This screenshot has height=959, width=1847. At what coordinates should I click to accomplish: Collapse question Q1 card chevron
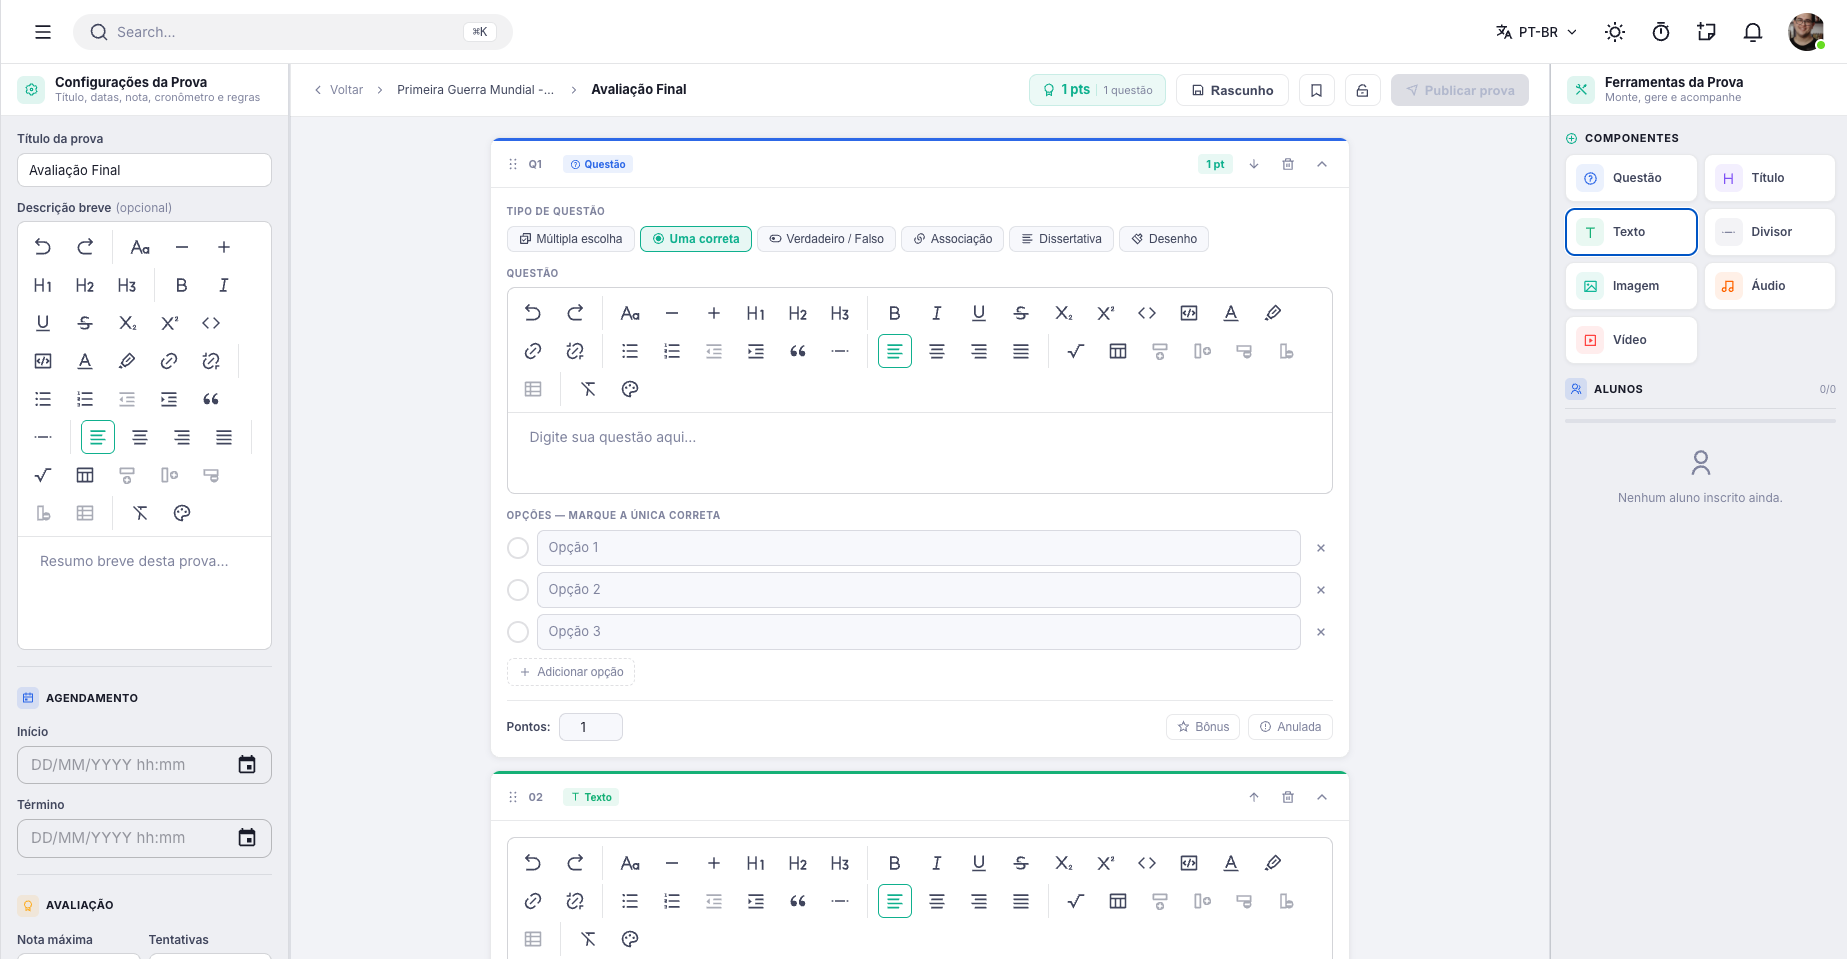pos(1322,164)
